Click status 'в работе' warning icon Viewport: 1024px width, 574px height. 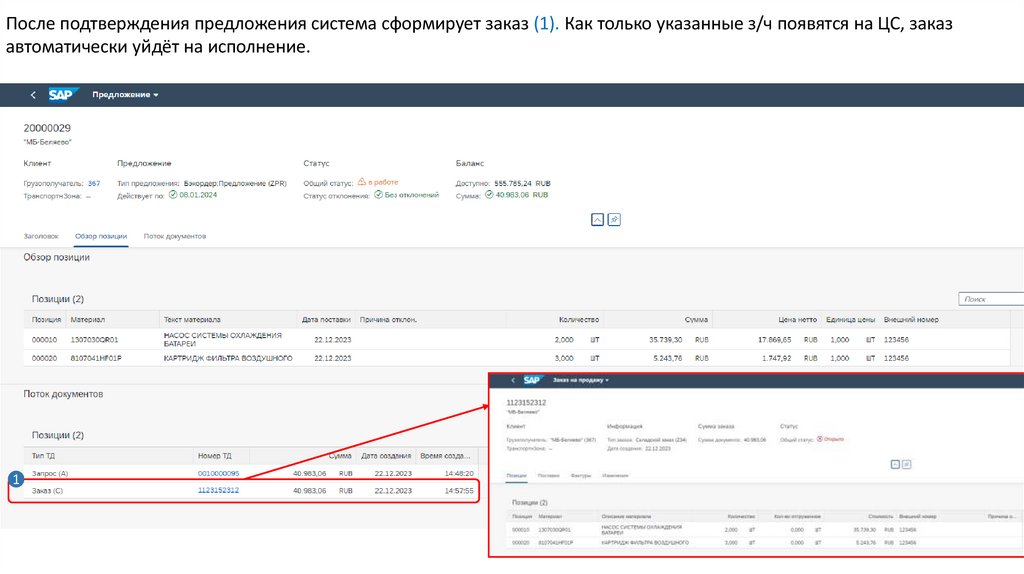(362, 182)
